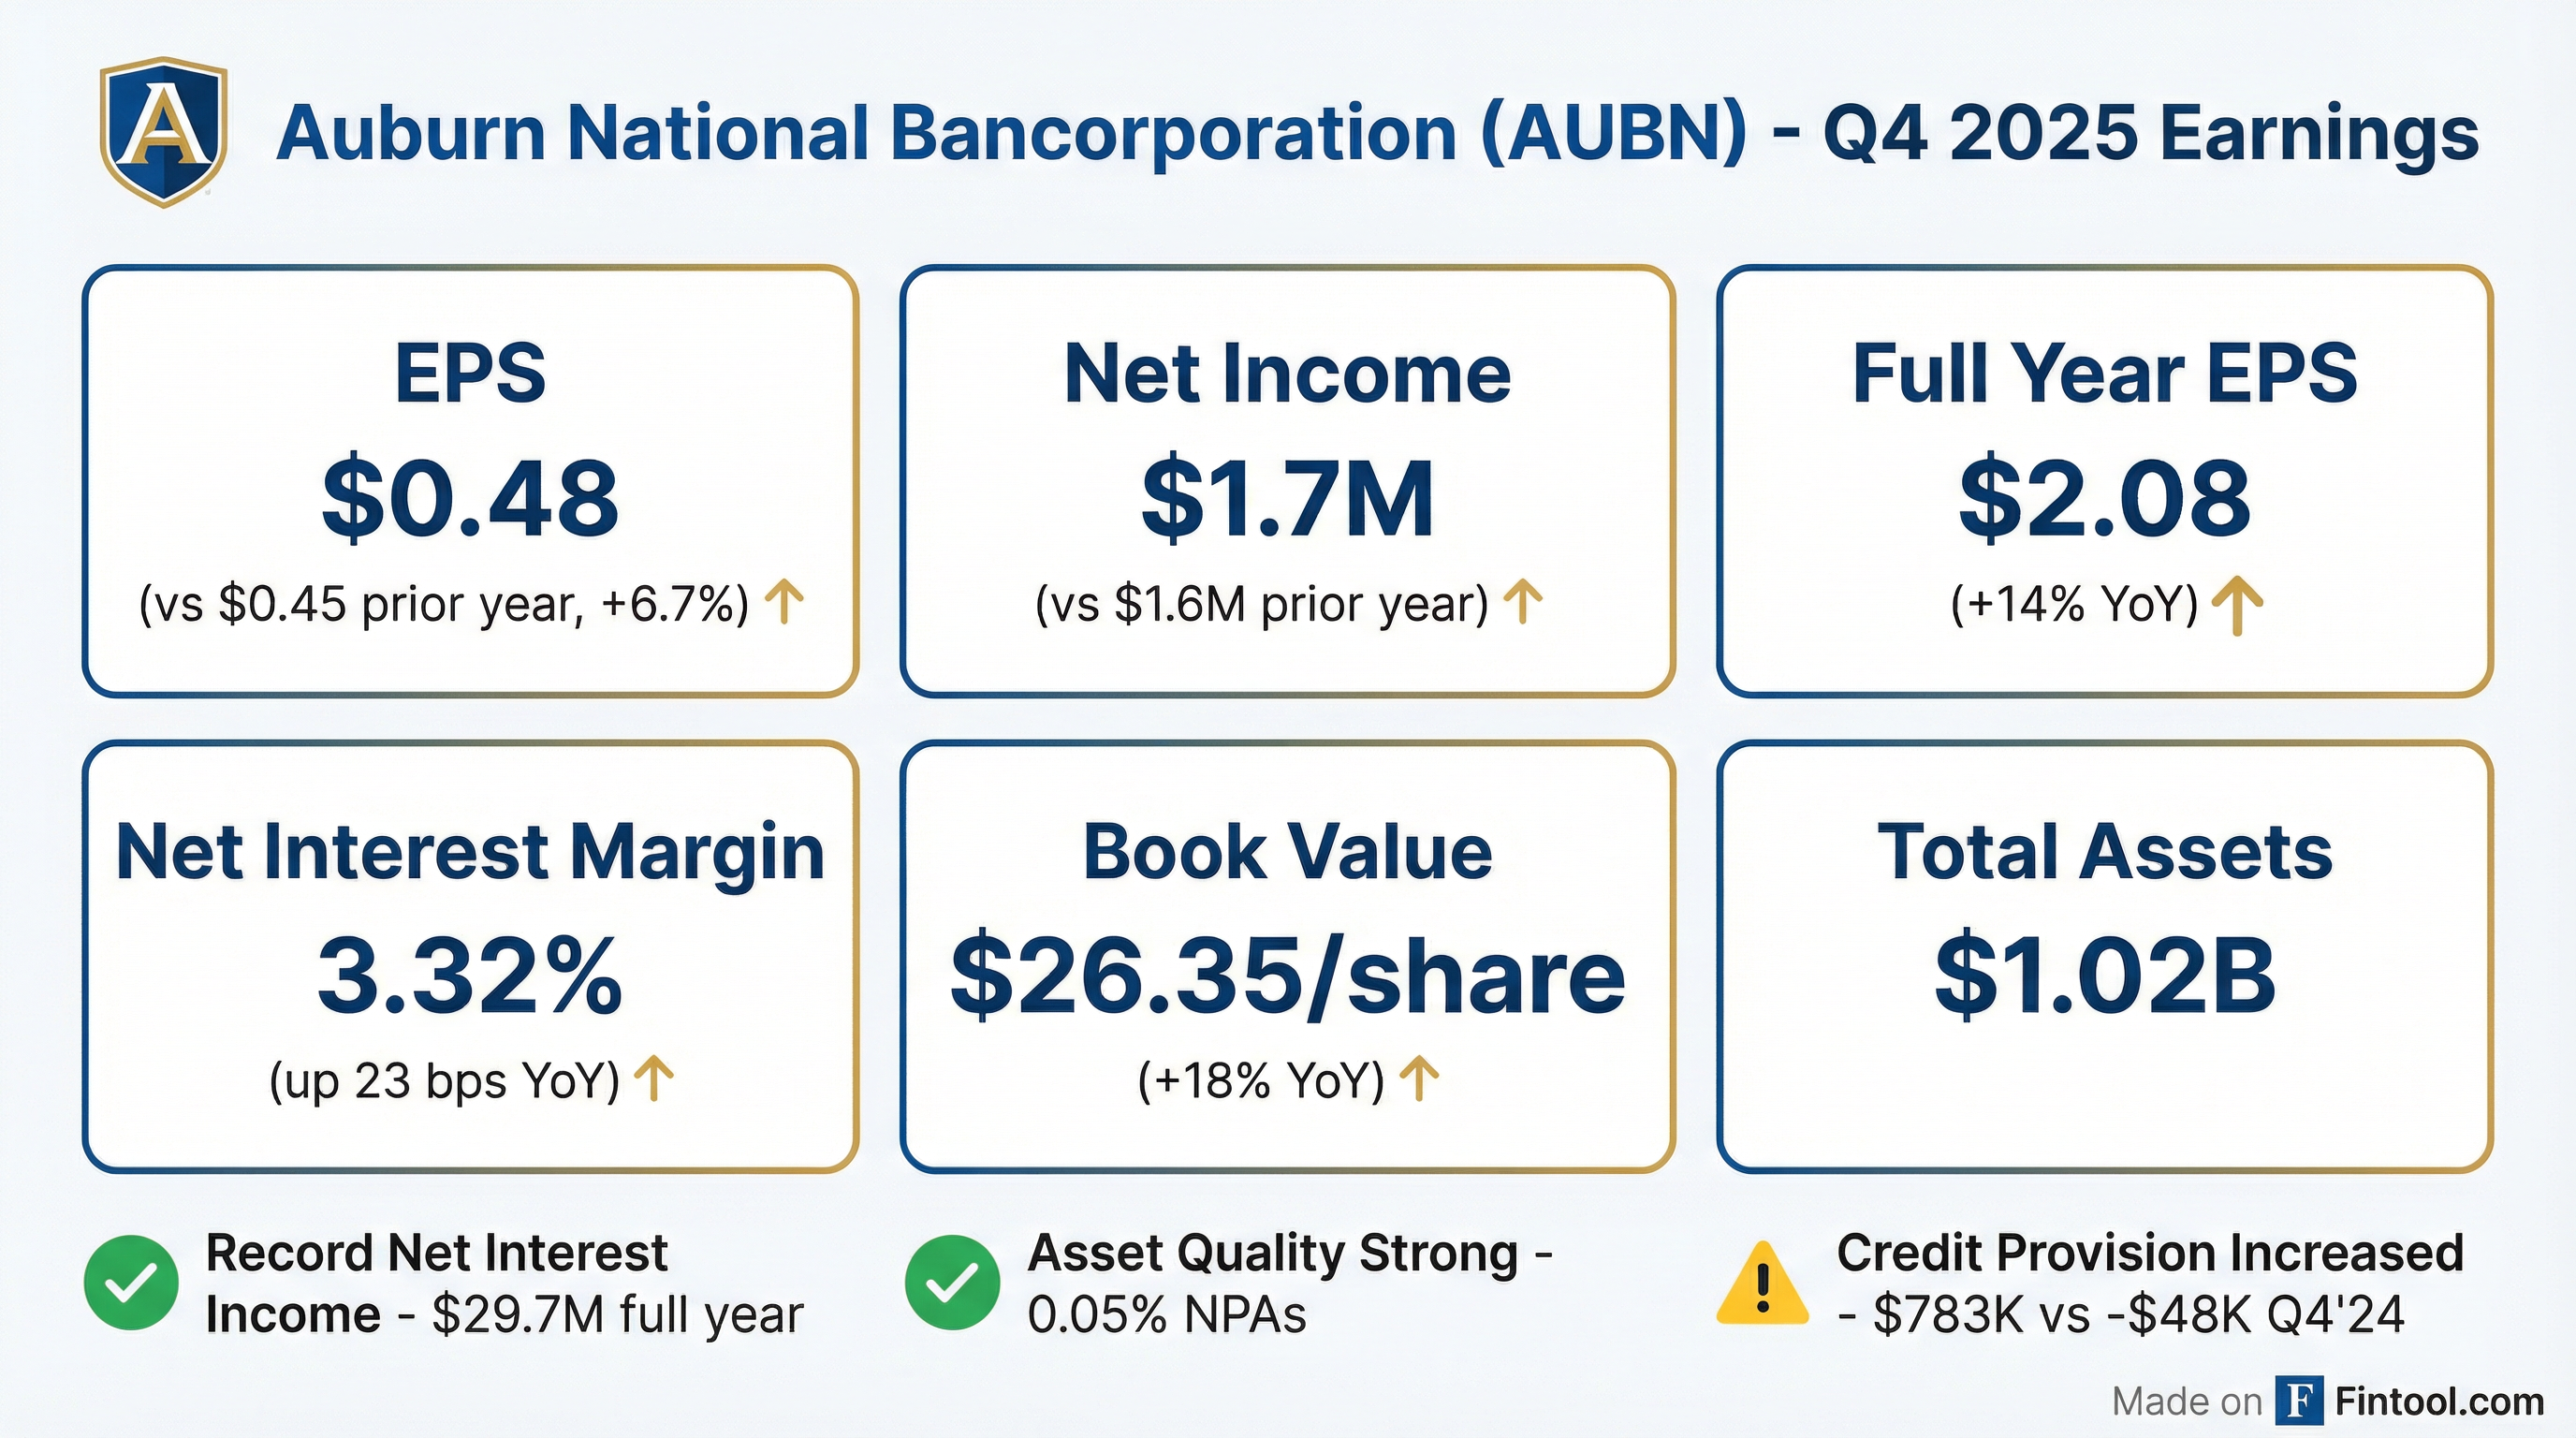
Task: Click the up arrow next to +14% YoY
Action: [2237, 606]
